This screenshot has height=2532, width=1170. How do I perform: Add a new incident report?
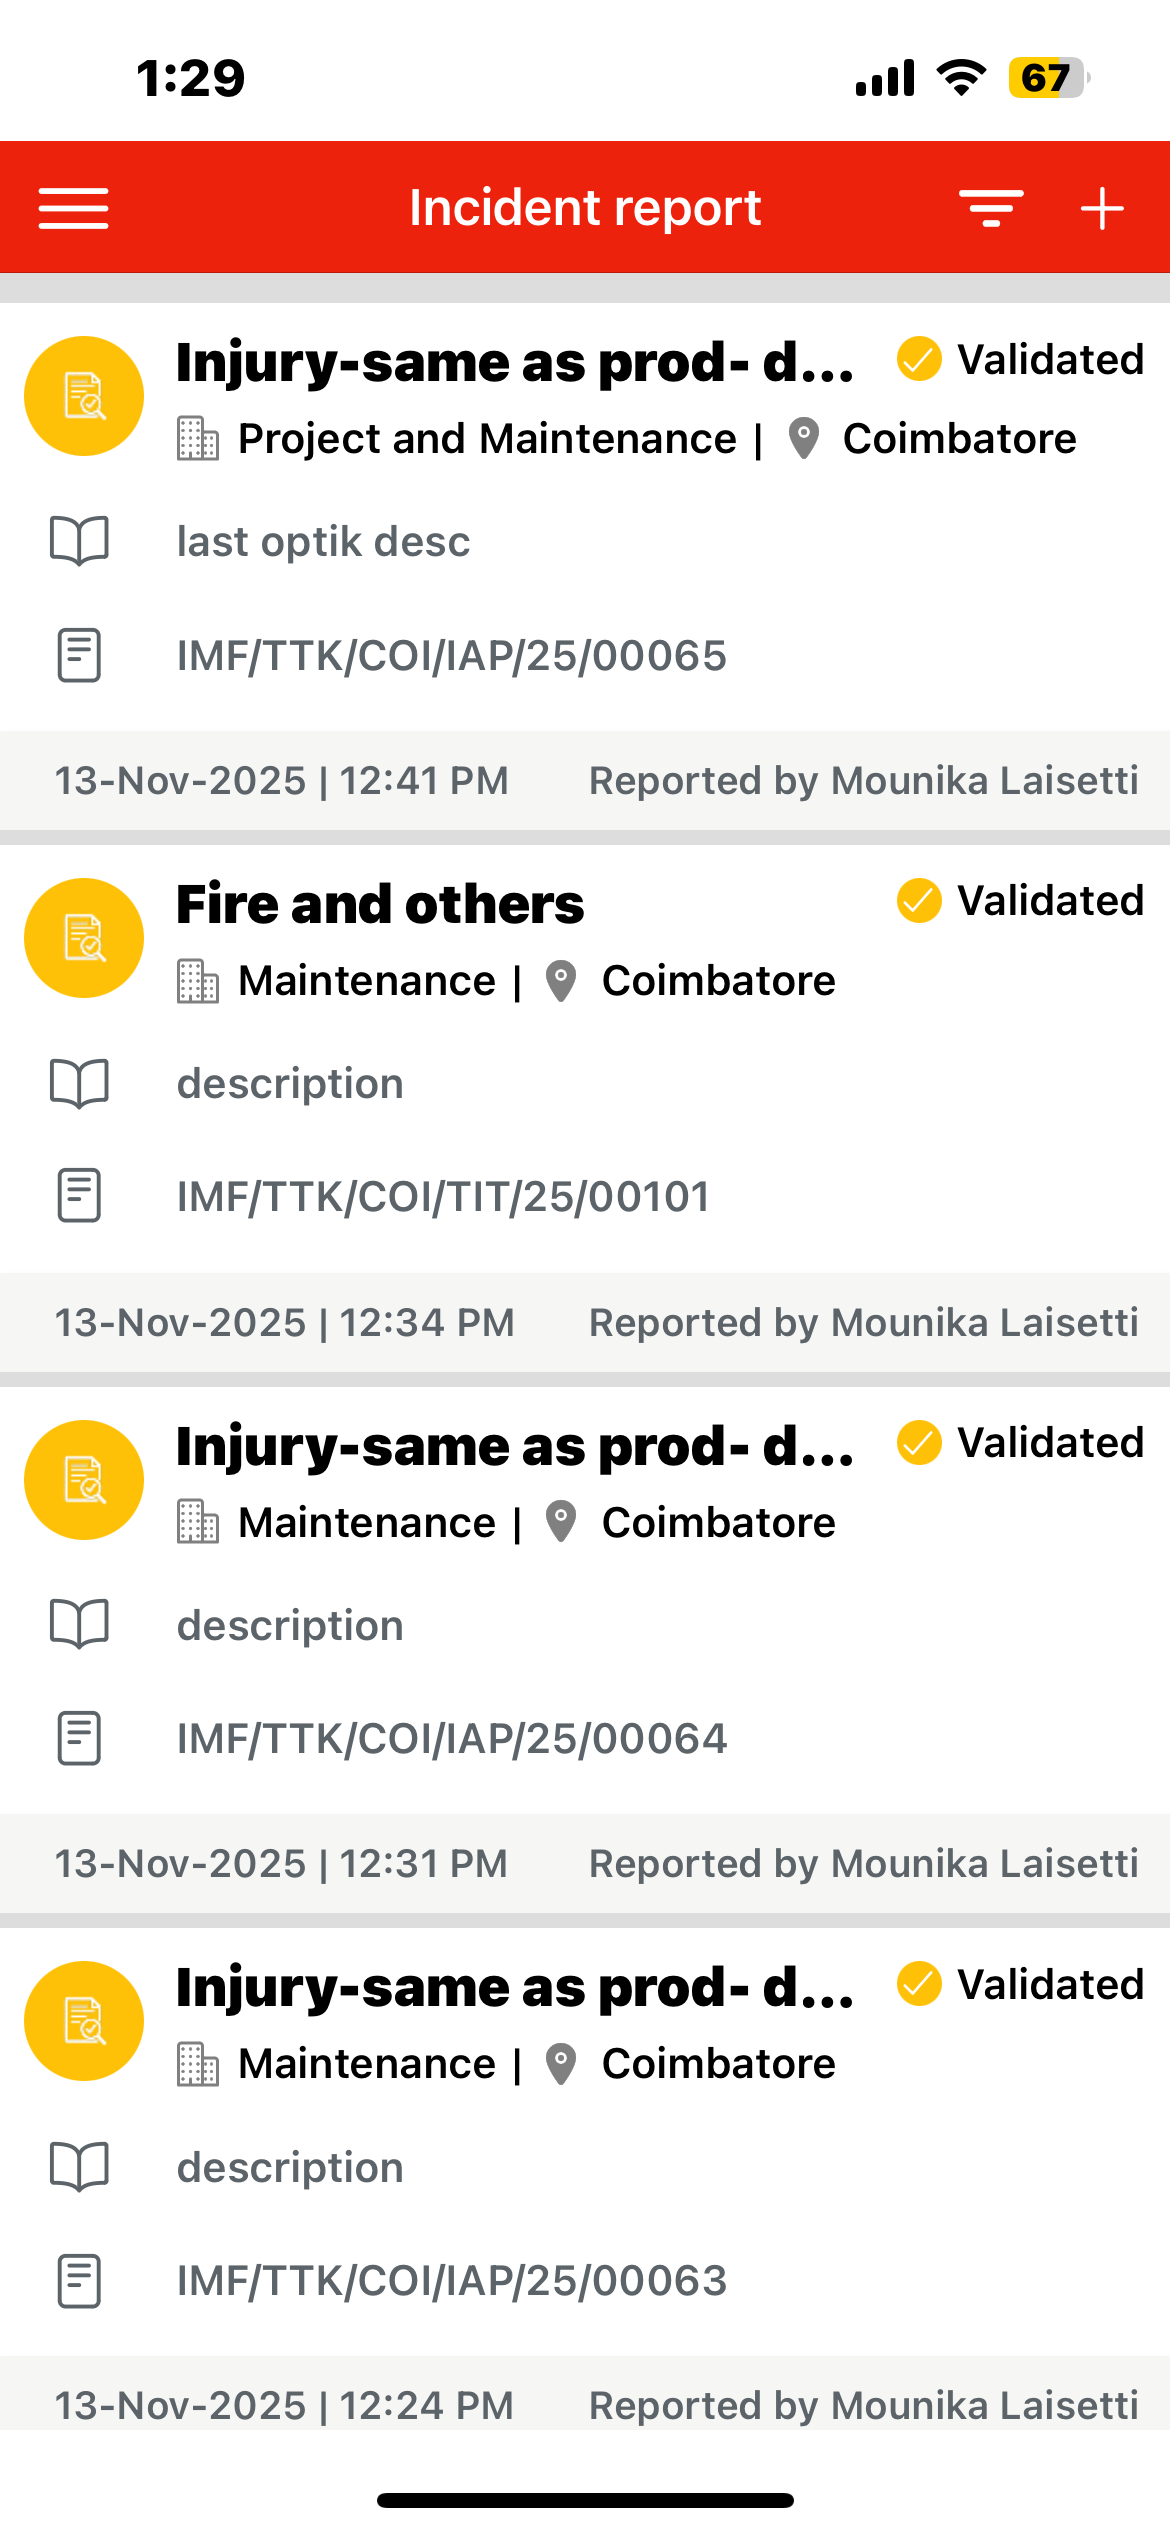tap(1102, 208)
